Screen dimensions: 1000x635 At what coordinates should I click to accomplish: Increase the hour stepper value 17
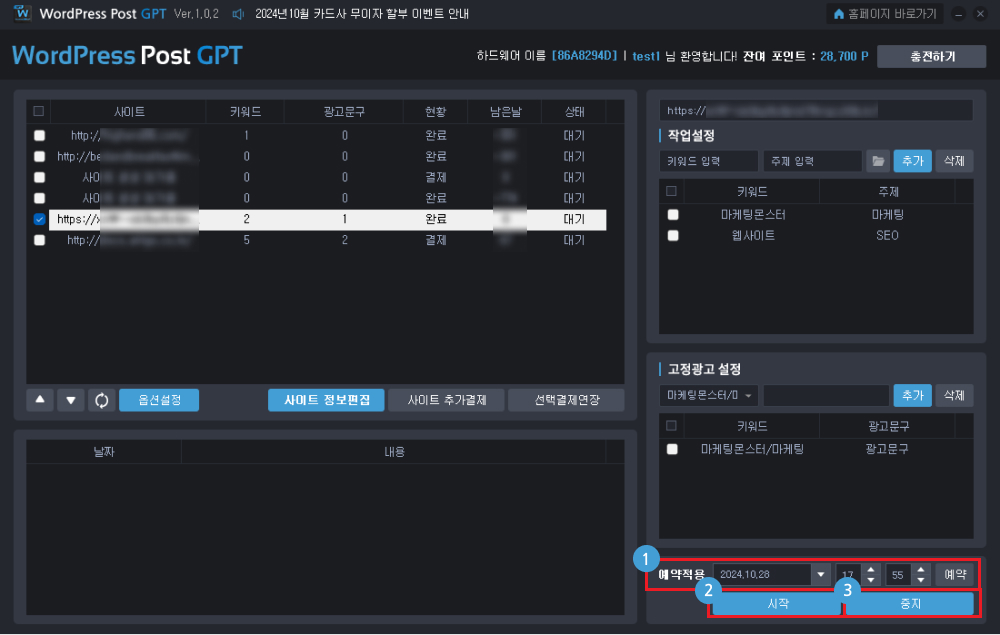coord(871,569)
